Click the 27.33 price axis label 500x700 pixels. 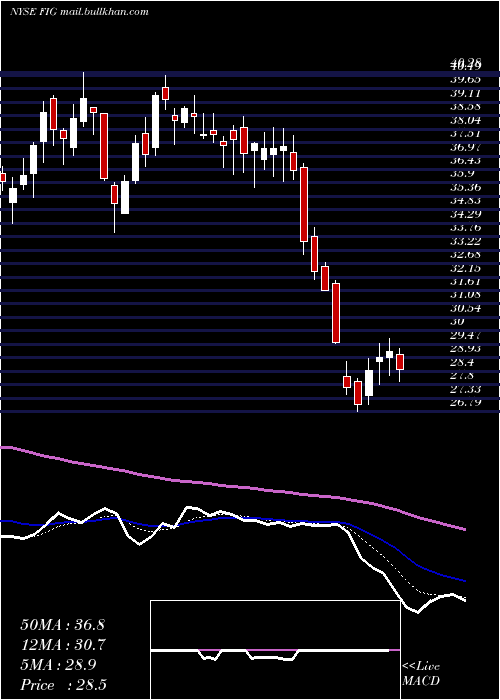coord(465,389)
